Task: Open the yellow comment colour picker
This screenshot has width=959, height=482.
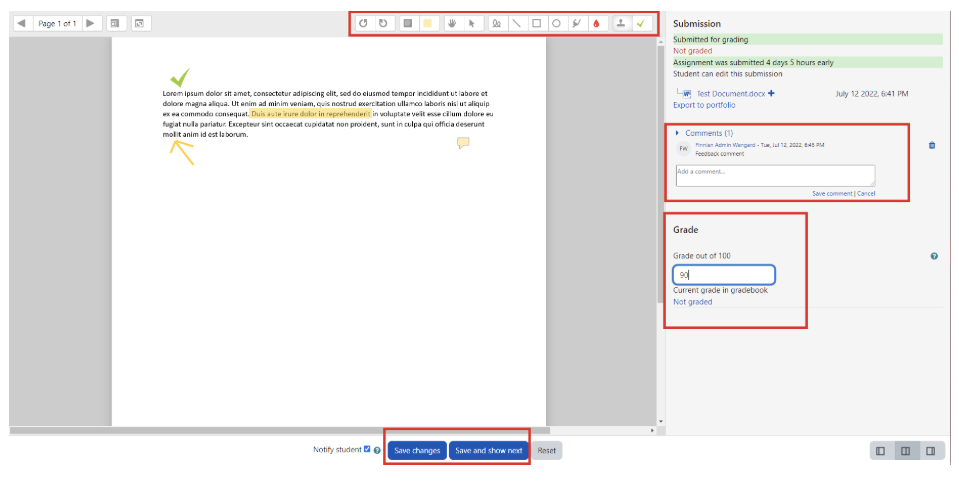Action: [427, 22]
